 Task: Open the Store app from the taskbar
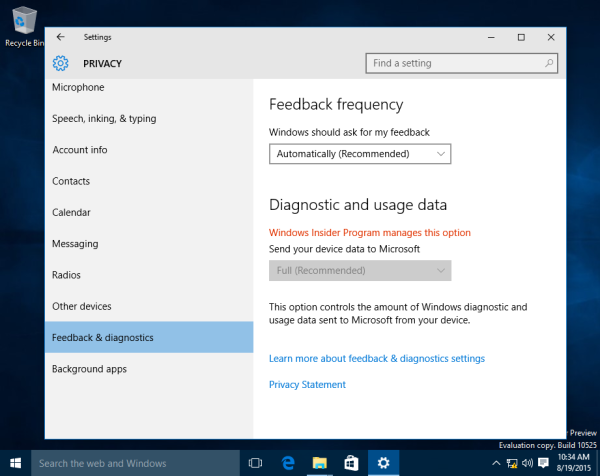(x=351, y=463)
